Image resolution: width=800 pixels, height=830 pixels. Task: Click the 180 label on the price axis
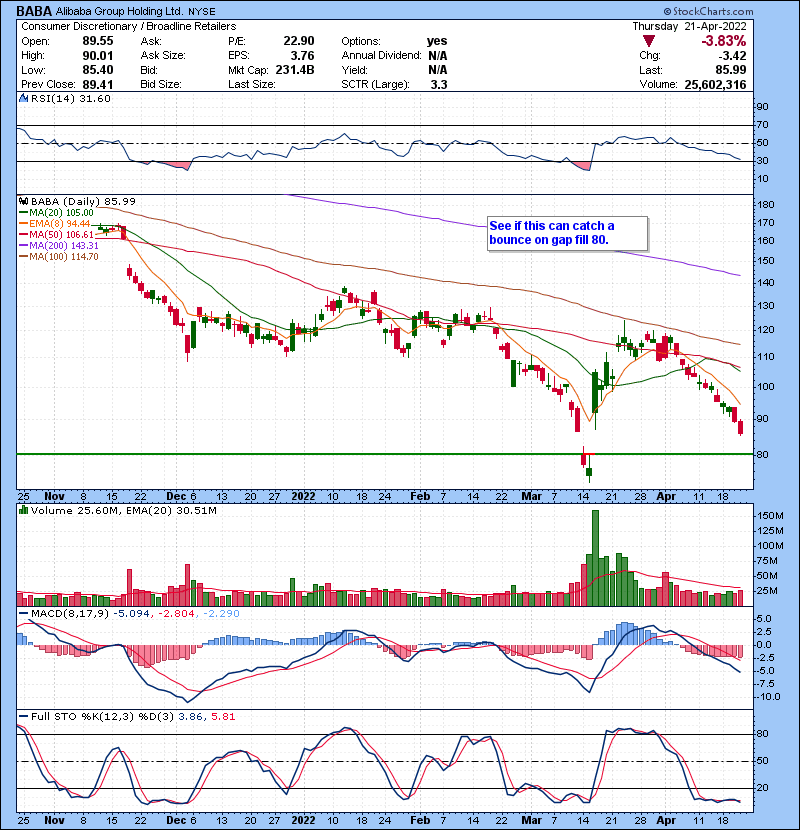click(x=765, y=205)
